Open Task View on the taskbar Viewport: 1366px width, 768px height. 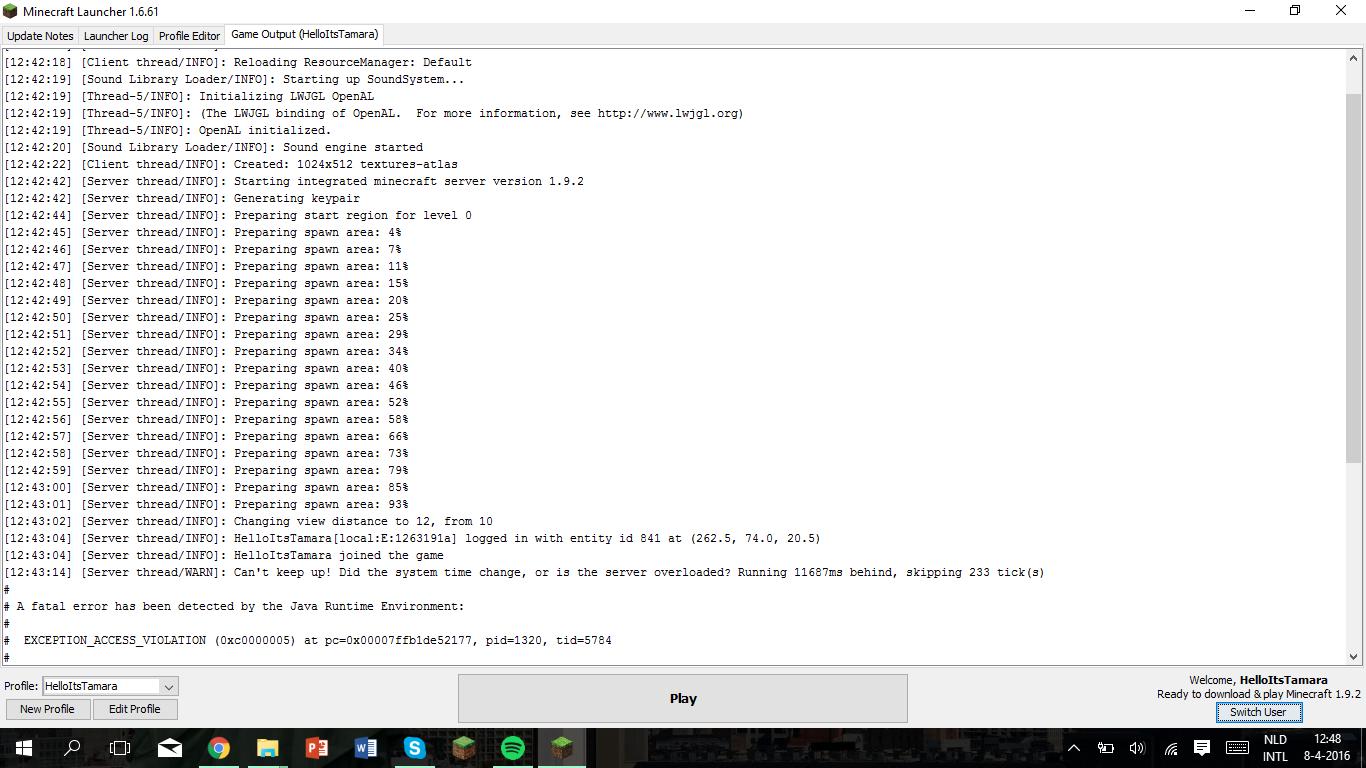120,747
